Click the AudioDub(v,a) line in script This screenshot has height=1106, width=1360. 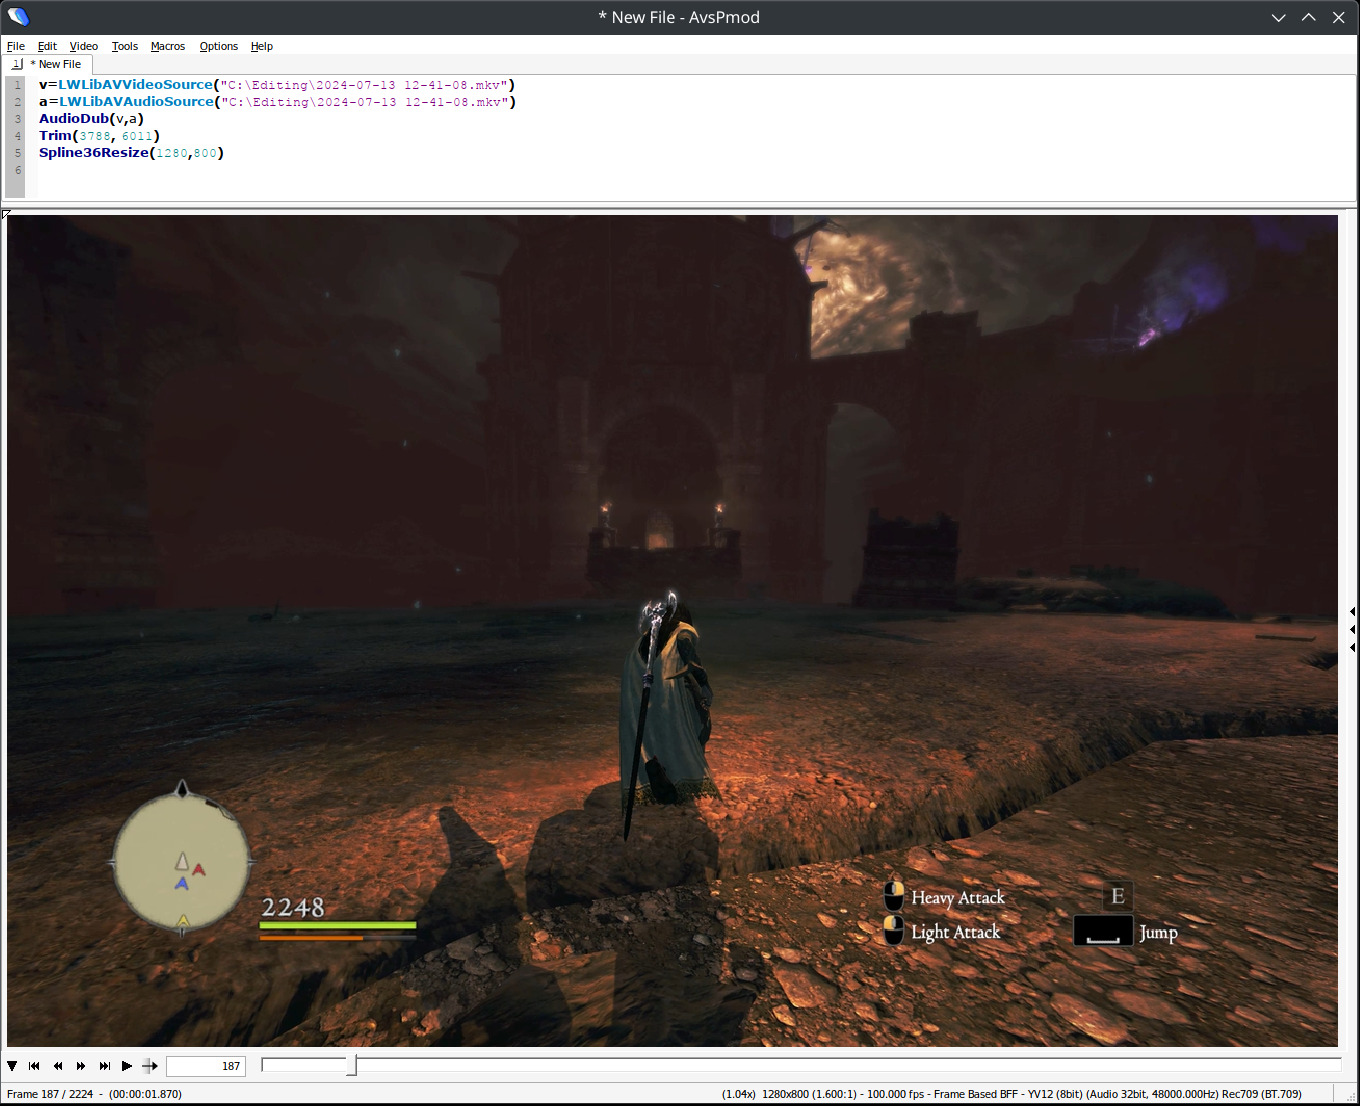[x=91, y=119]
